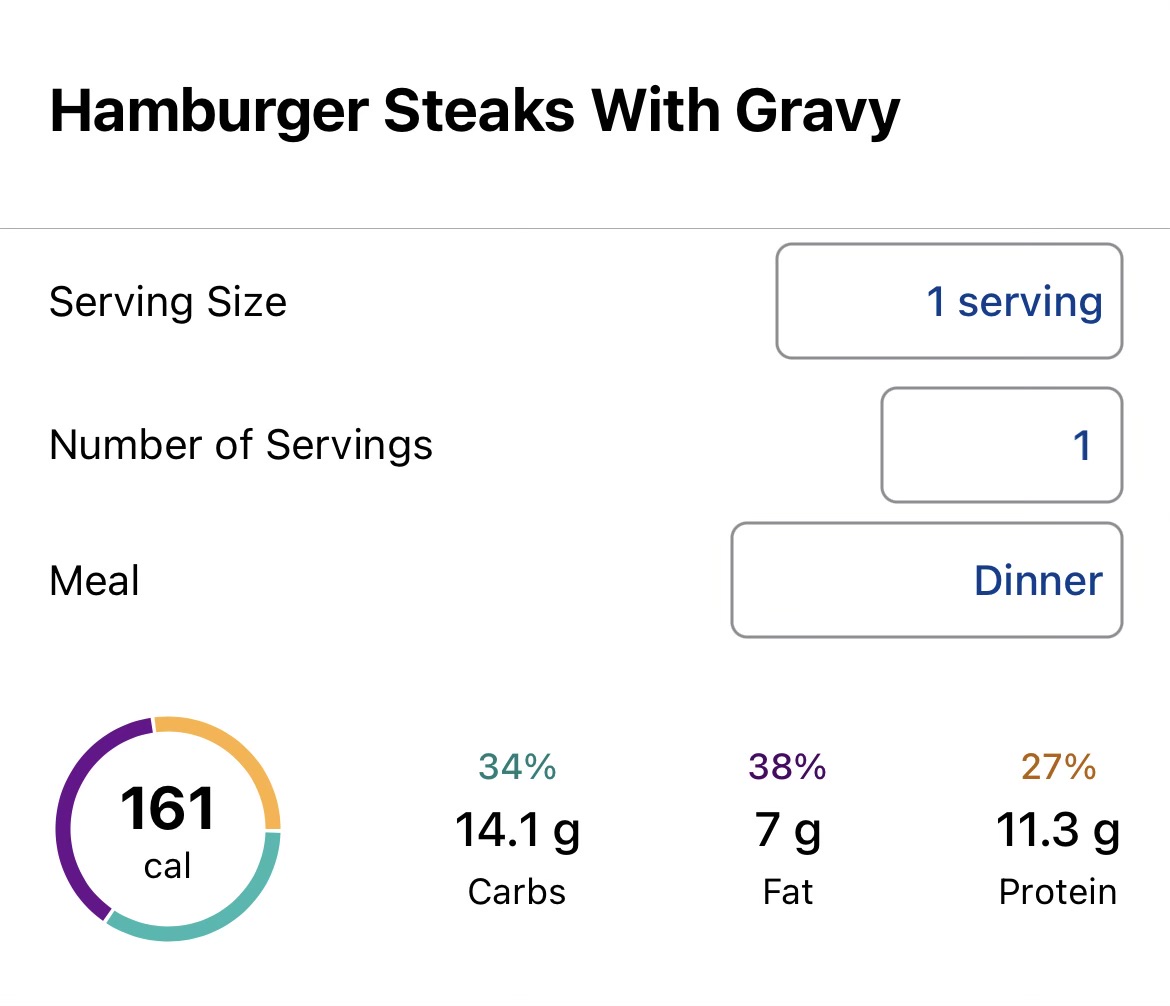Tap the 7 g fat amount

pos(788,830)
